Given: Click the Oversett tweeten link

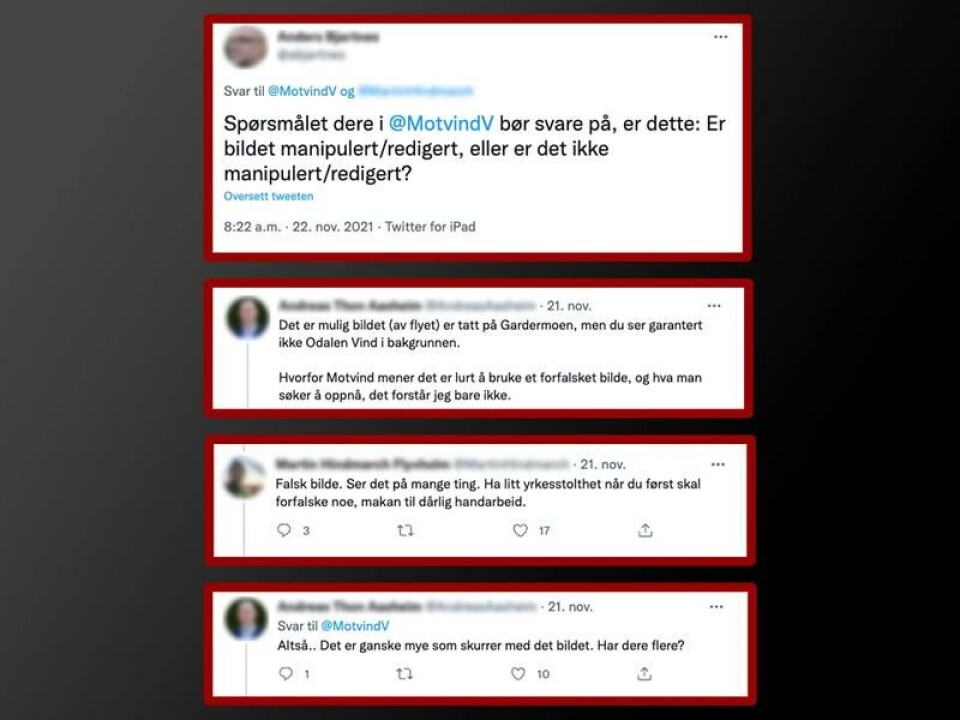Looking at the screenshot, I should click(x=268, y=197).
